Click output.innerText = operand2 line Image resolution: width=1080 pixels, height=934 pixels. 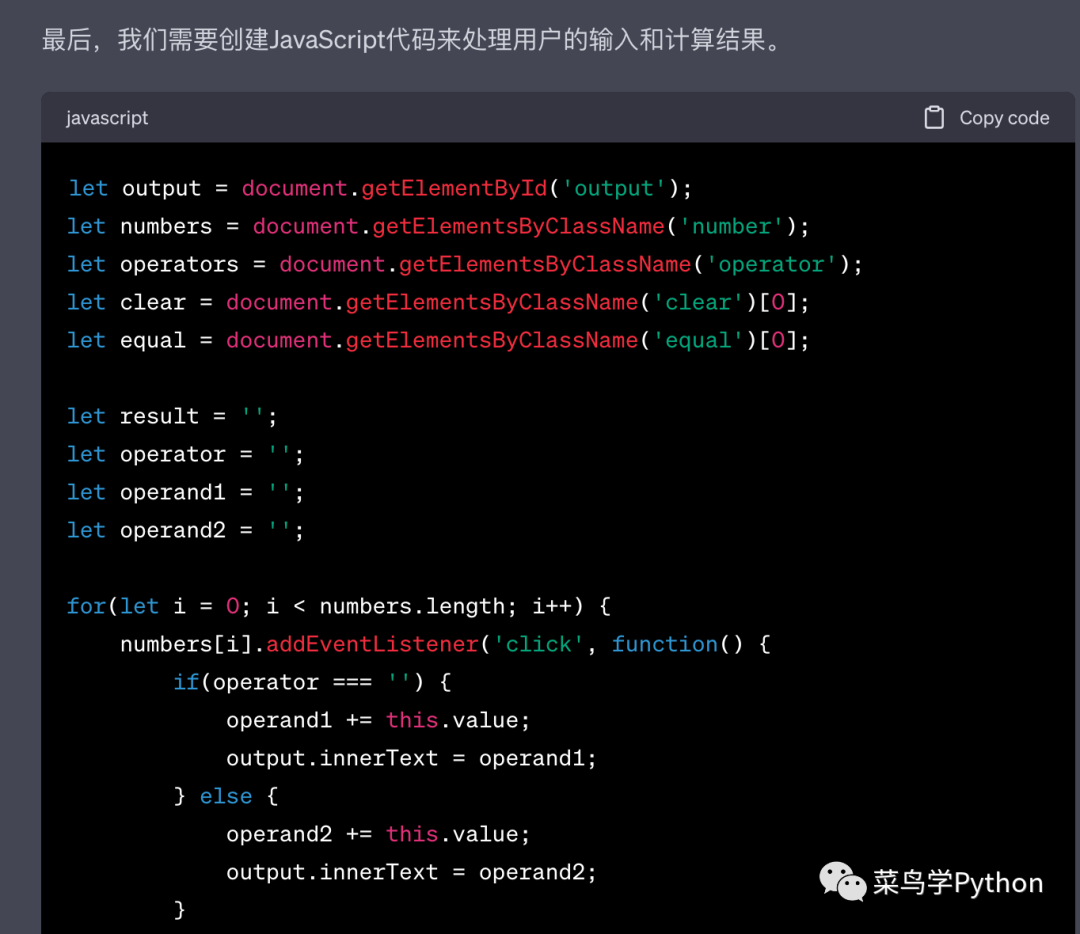411,873
